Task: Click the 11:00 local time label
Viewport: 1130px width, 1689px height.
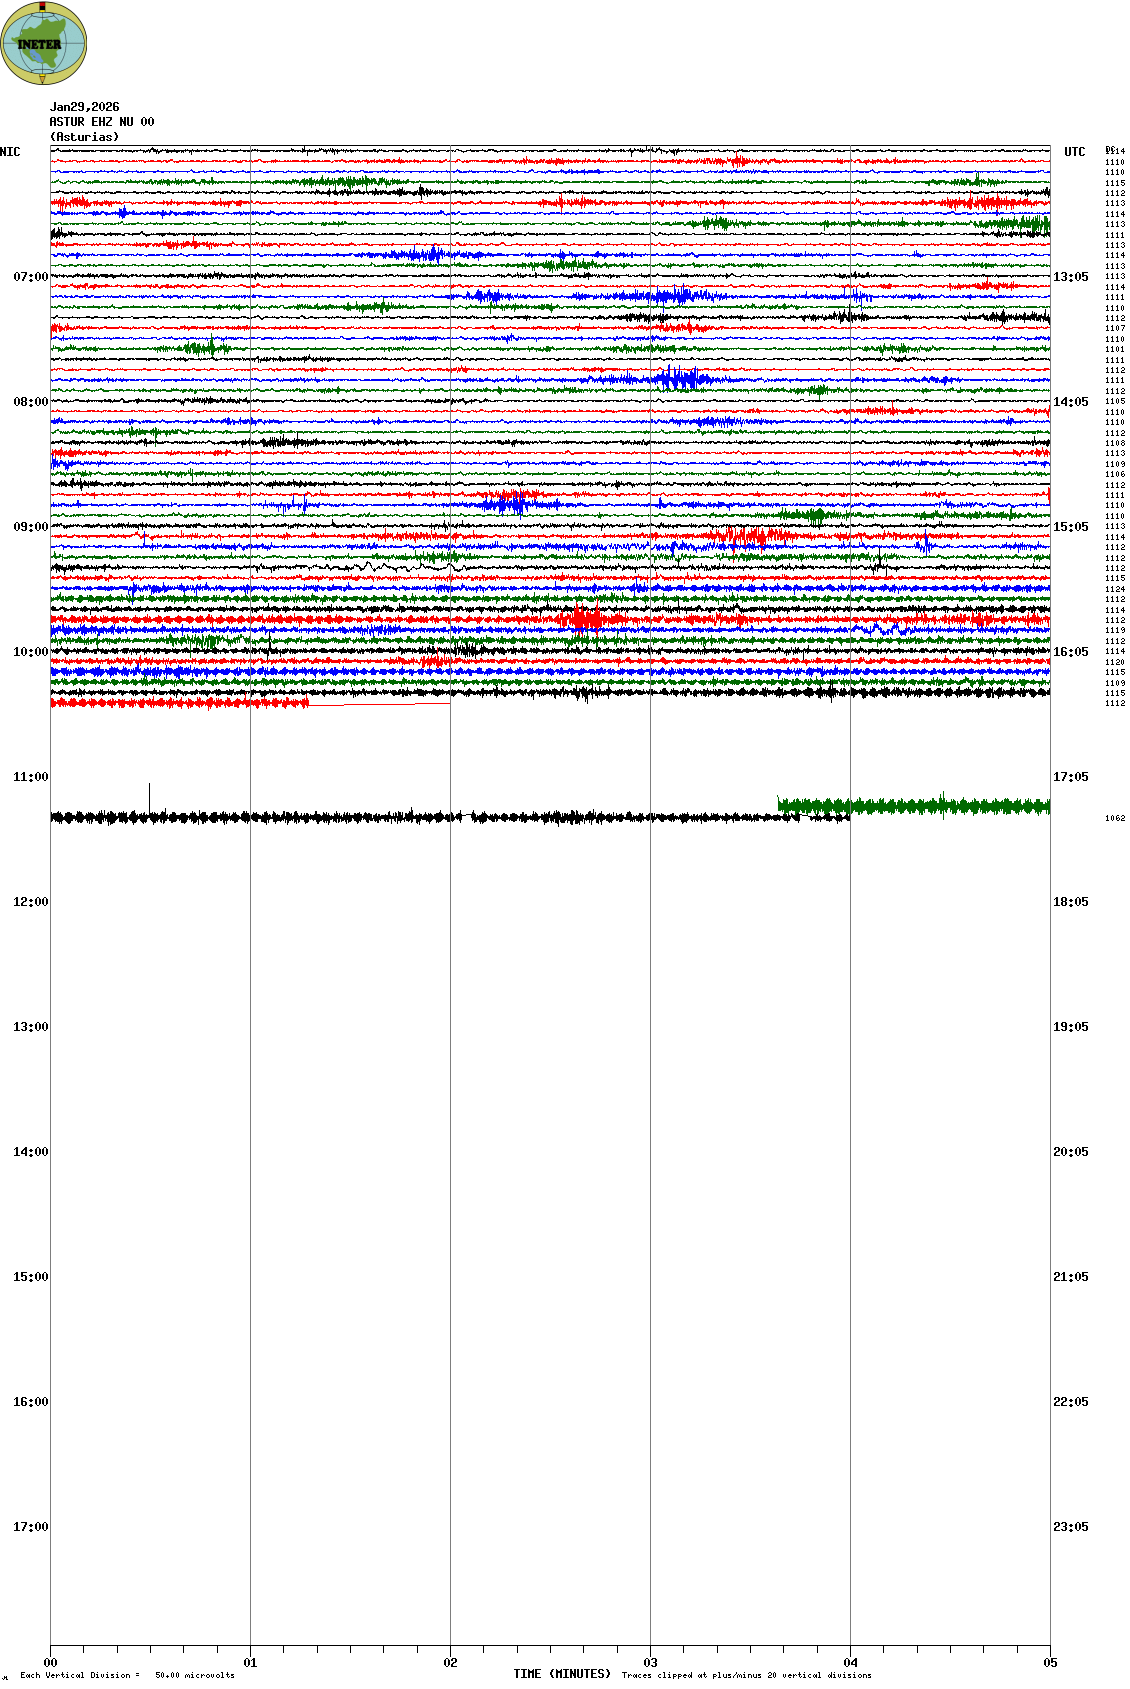Action: click(x=30, y=777)
